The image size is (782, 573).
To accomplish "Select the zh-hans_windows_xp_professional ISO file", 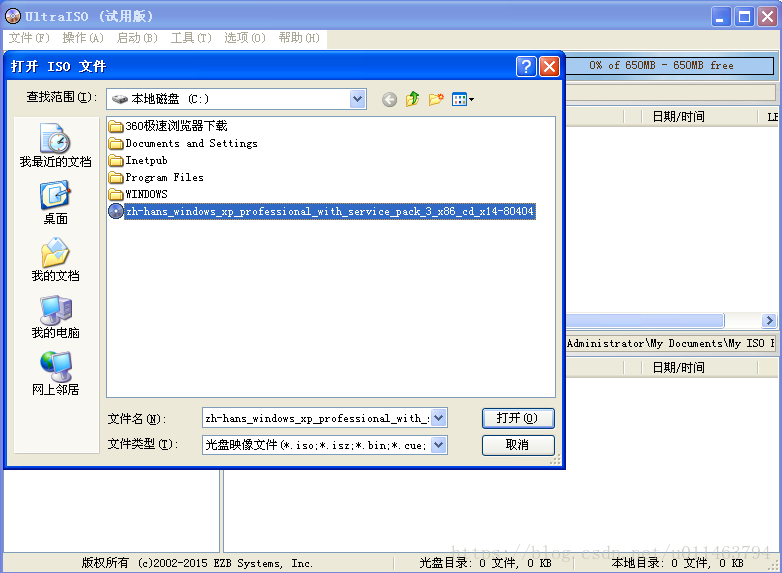I will pos(322,211).
